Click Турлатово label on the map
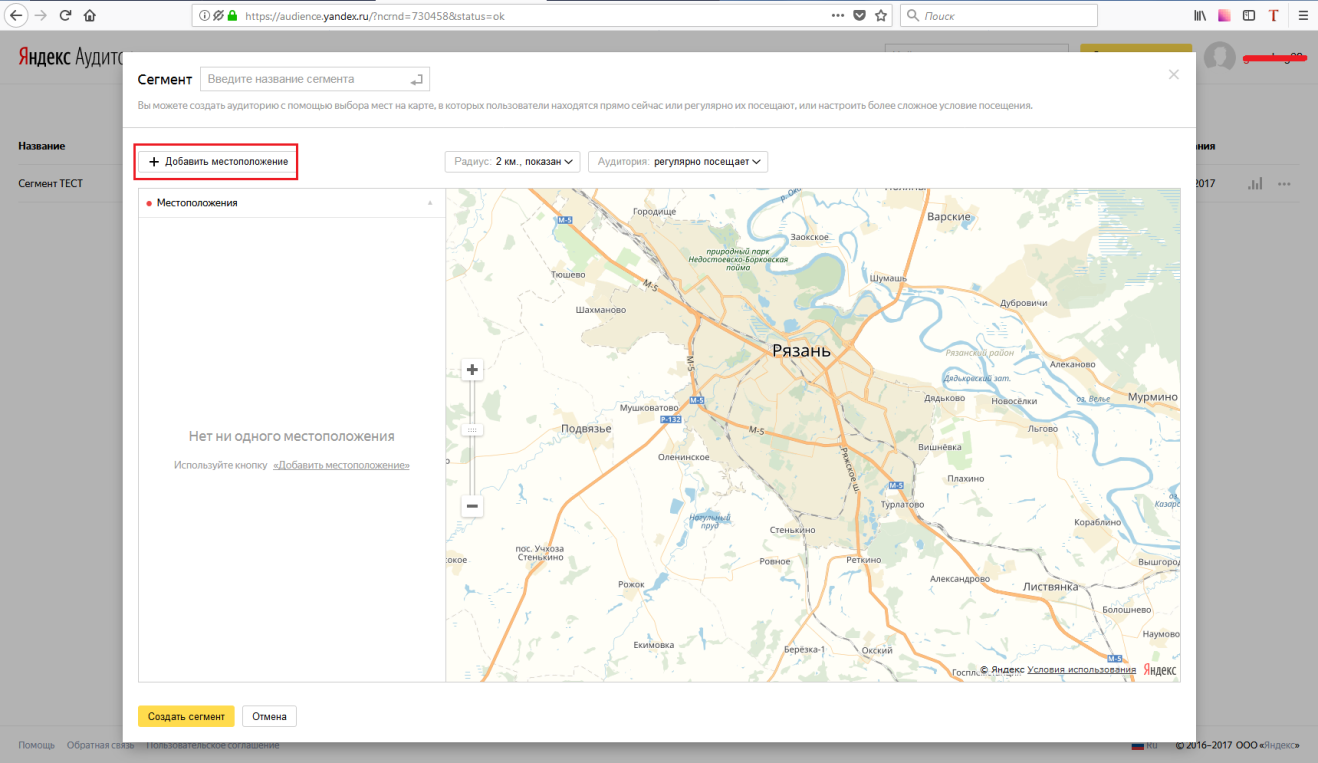The width and height of the screenshot is (1318, 763). point(903,505)
